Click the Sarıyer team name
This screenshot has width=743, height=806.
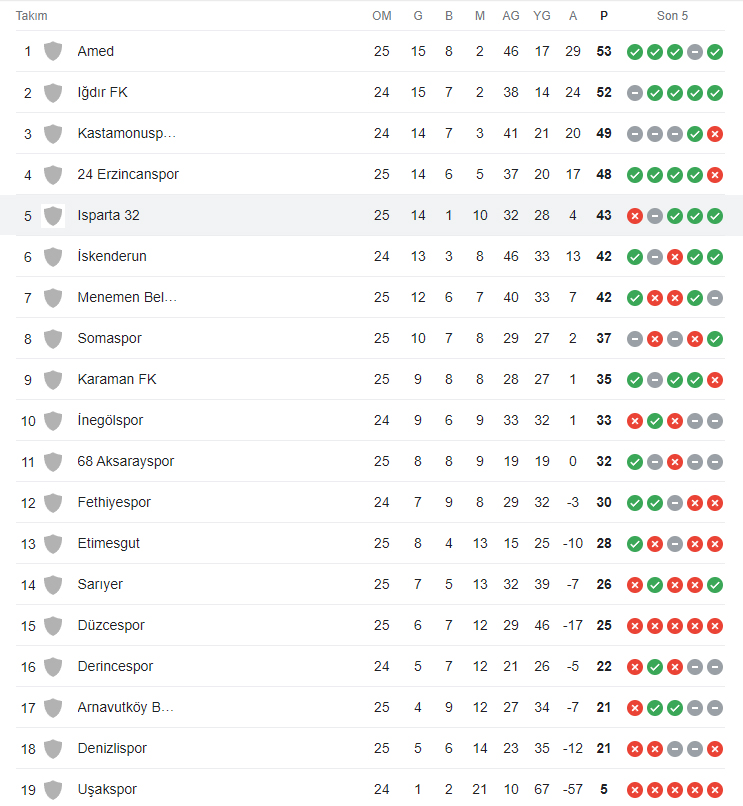100,584
